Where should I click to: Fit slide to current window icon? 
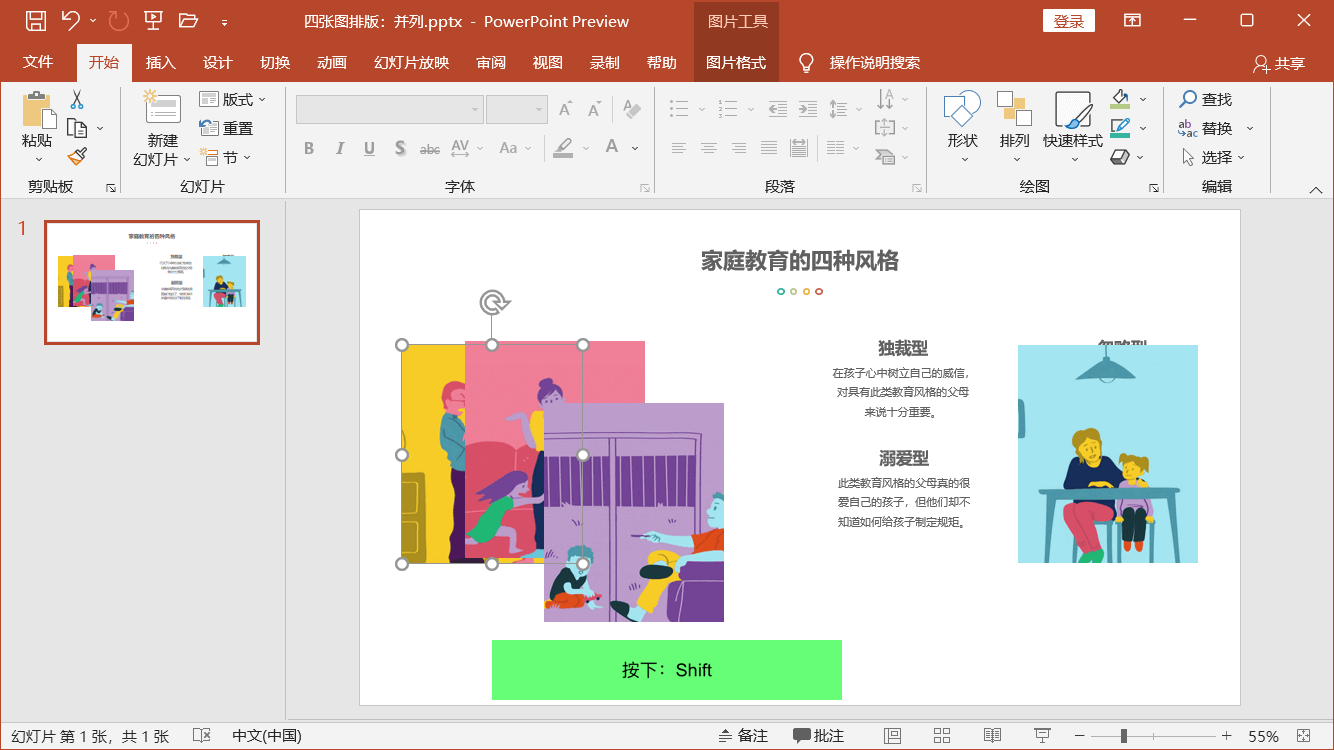(x=1303, y=736)
